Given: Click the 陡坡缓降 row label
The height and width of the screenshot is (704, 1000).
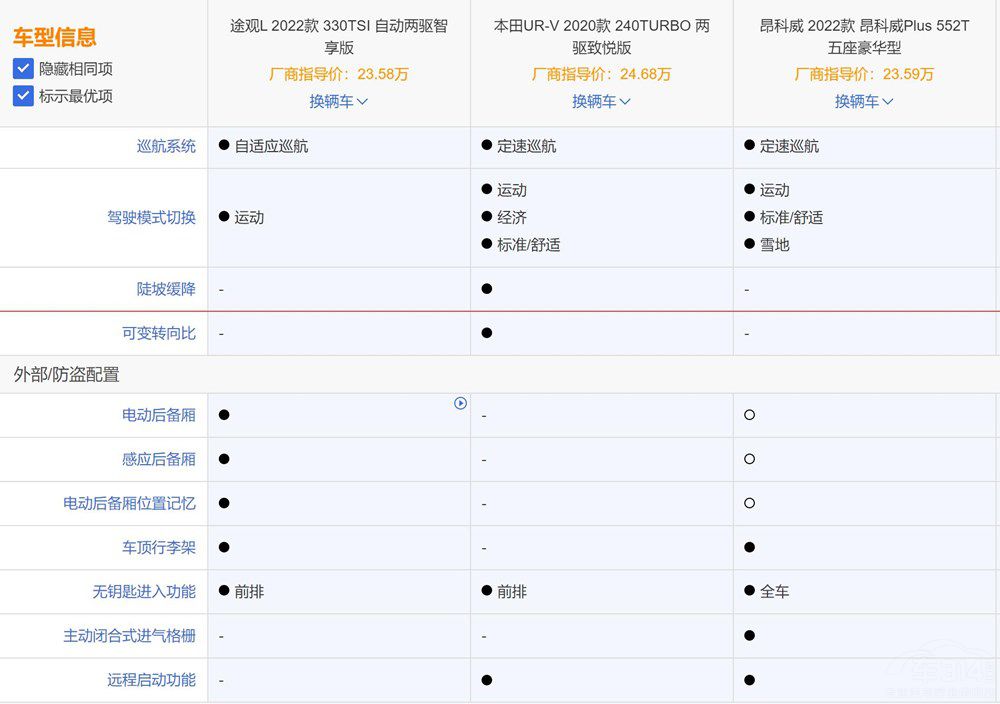Looking at the screenshot, I should 166,289.
